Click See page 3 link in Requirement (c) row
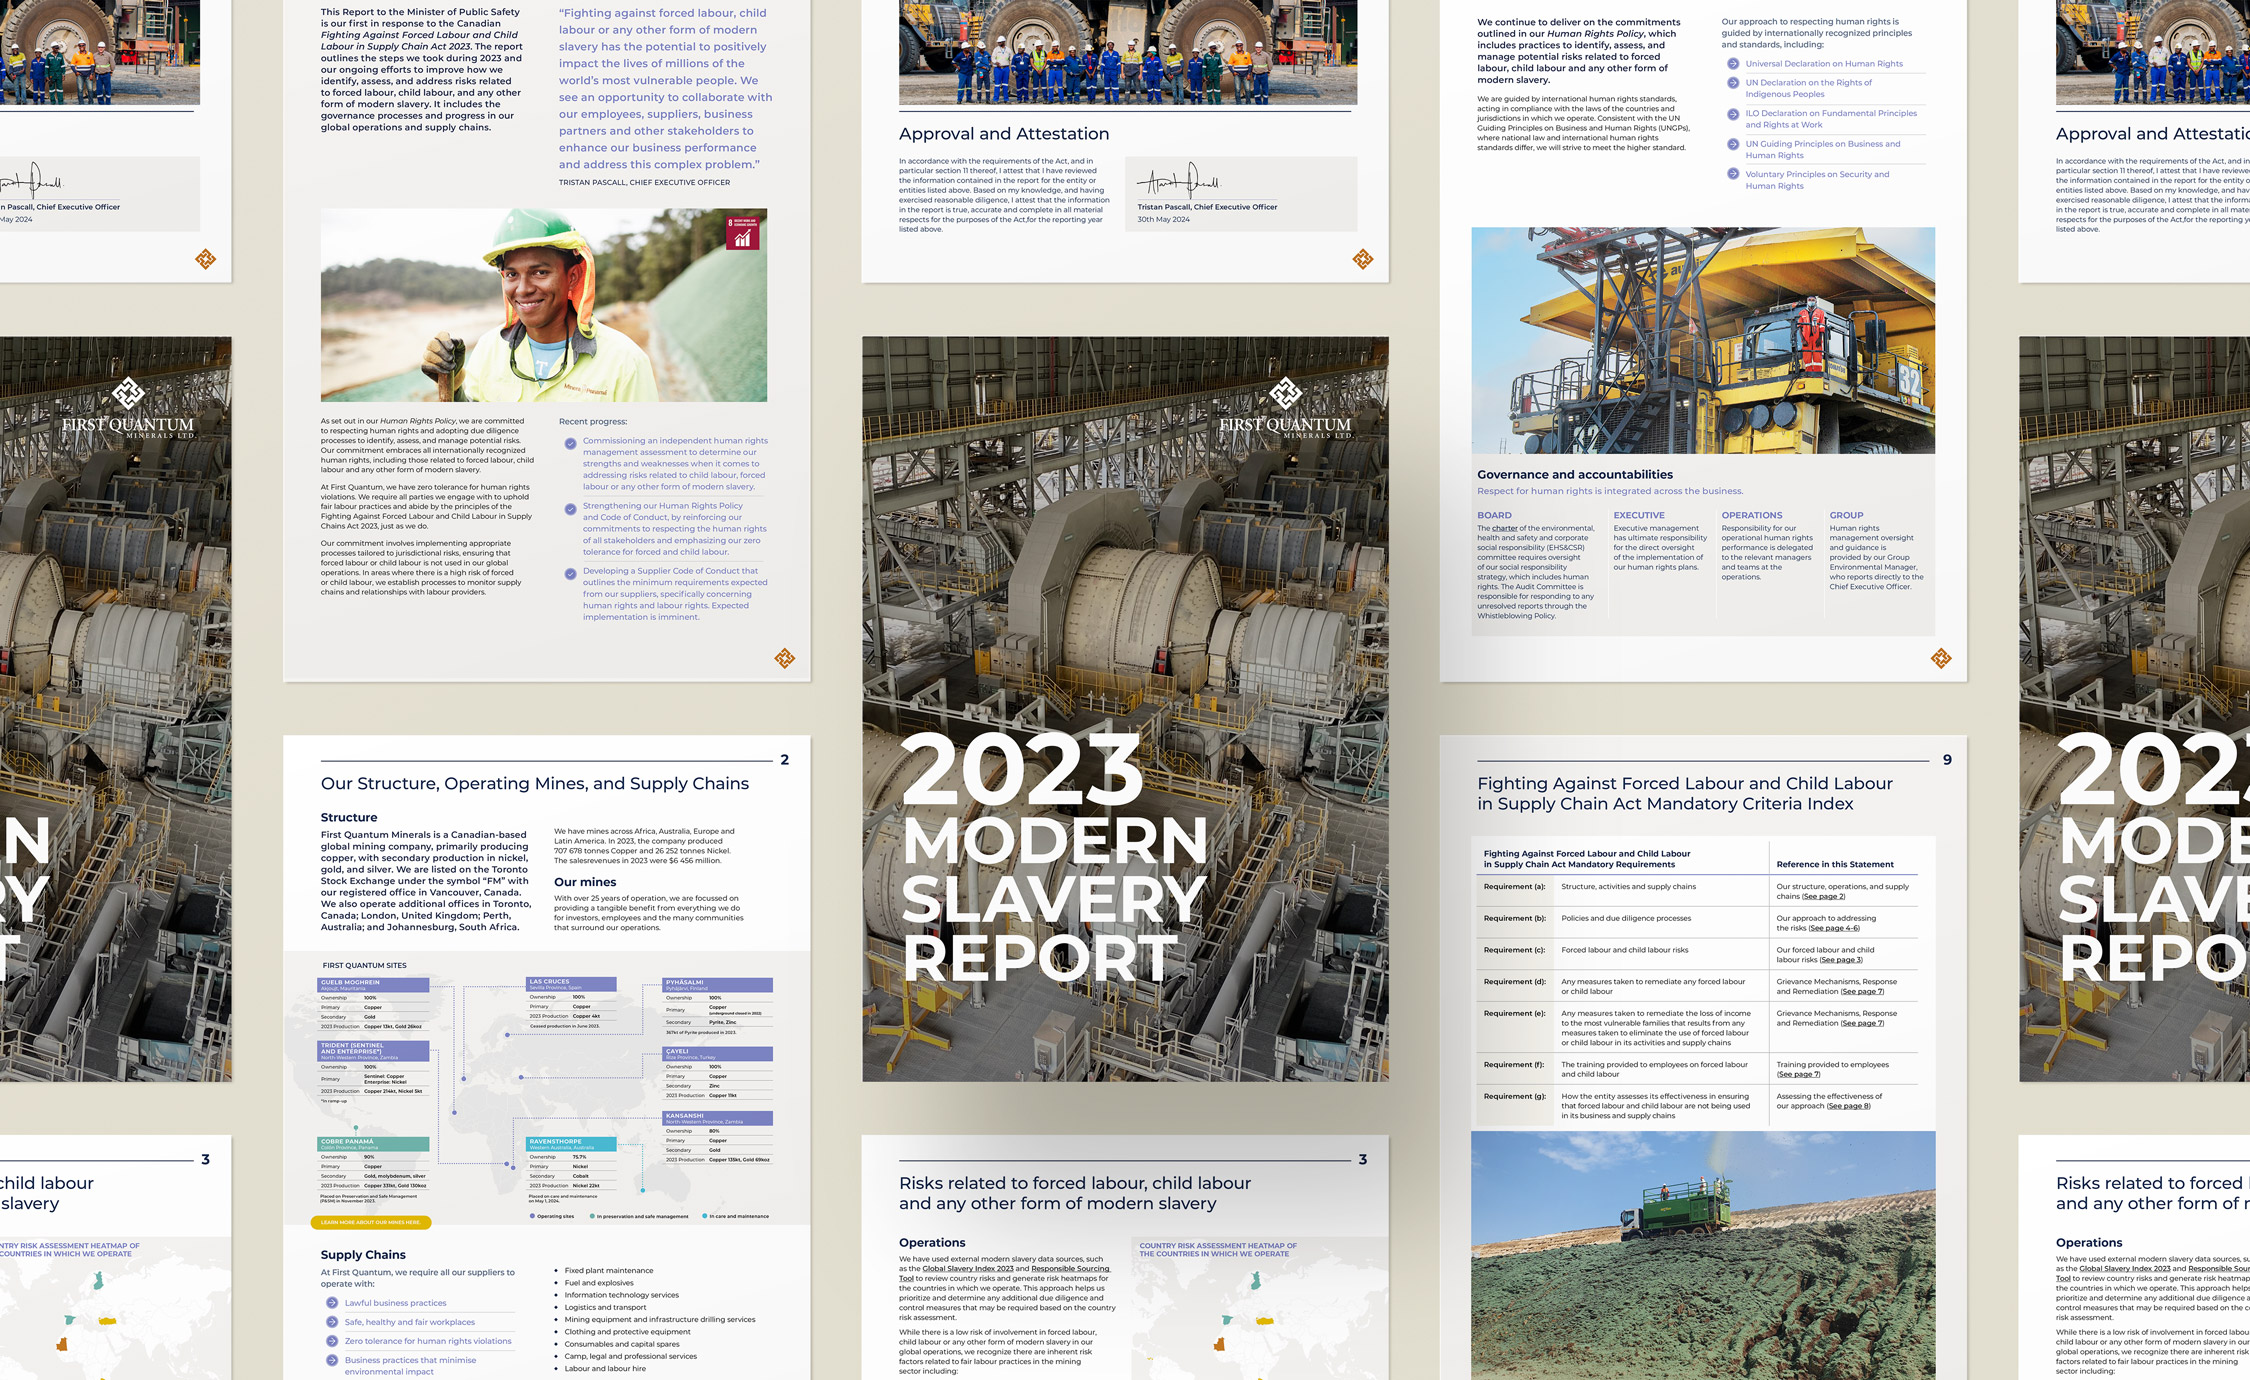This screenshot has width=2250, height=1380. click(1840, 960)
